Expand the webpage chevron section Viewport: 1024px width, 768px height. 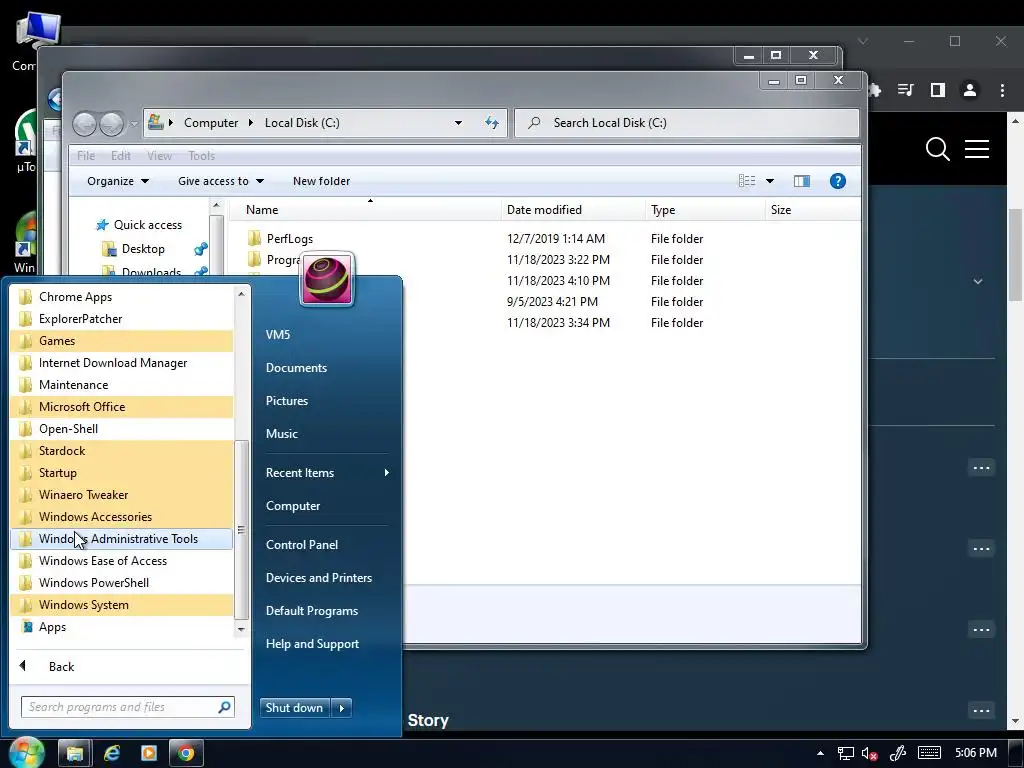(978, 281)
